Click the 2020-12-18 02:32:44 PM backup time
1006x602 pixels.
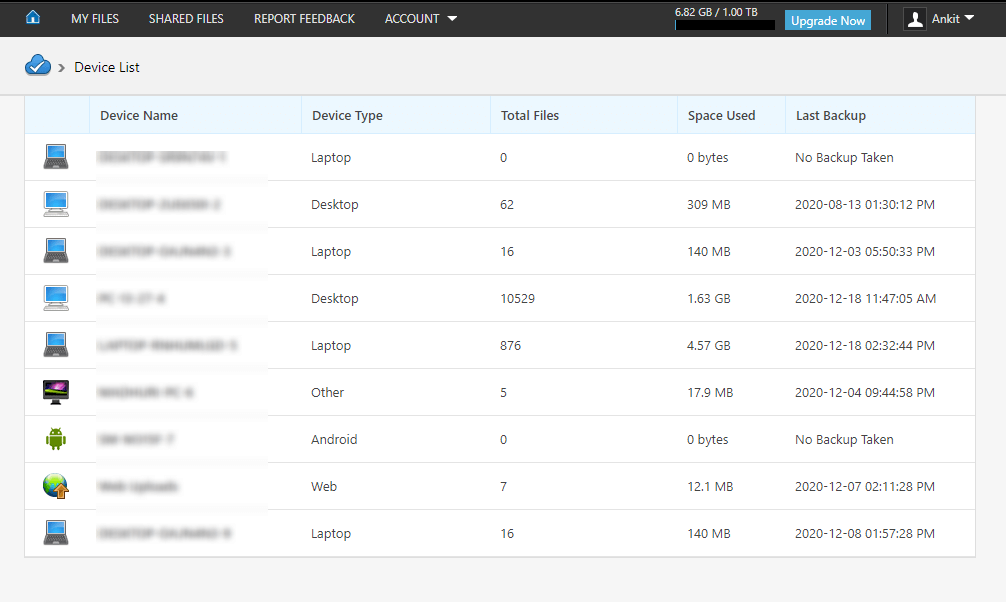[865, 345]
